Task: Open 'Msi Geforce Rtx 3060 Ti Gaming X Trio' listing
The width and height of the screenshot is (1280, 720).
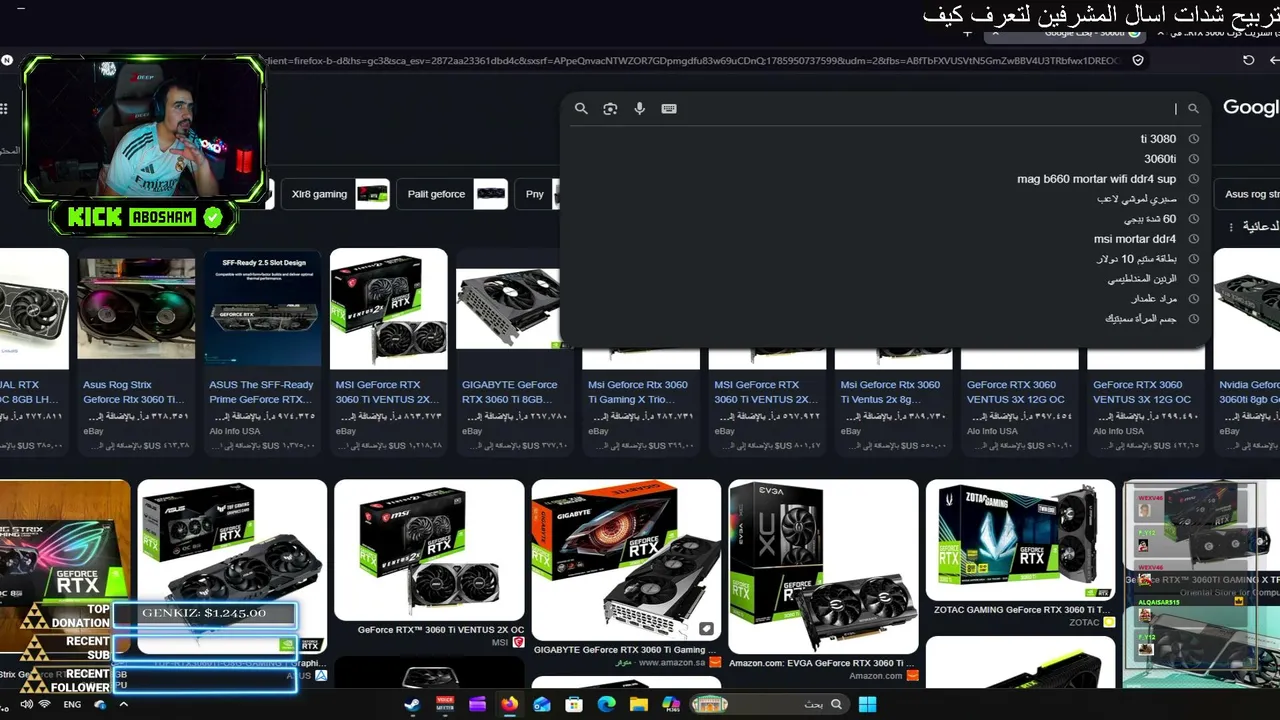Action: coord(640,391)
